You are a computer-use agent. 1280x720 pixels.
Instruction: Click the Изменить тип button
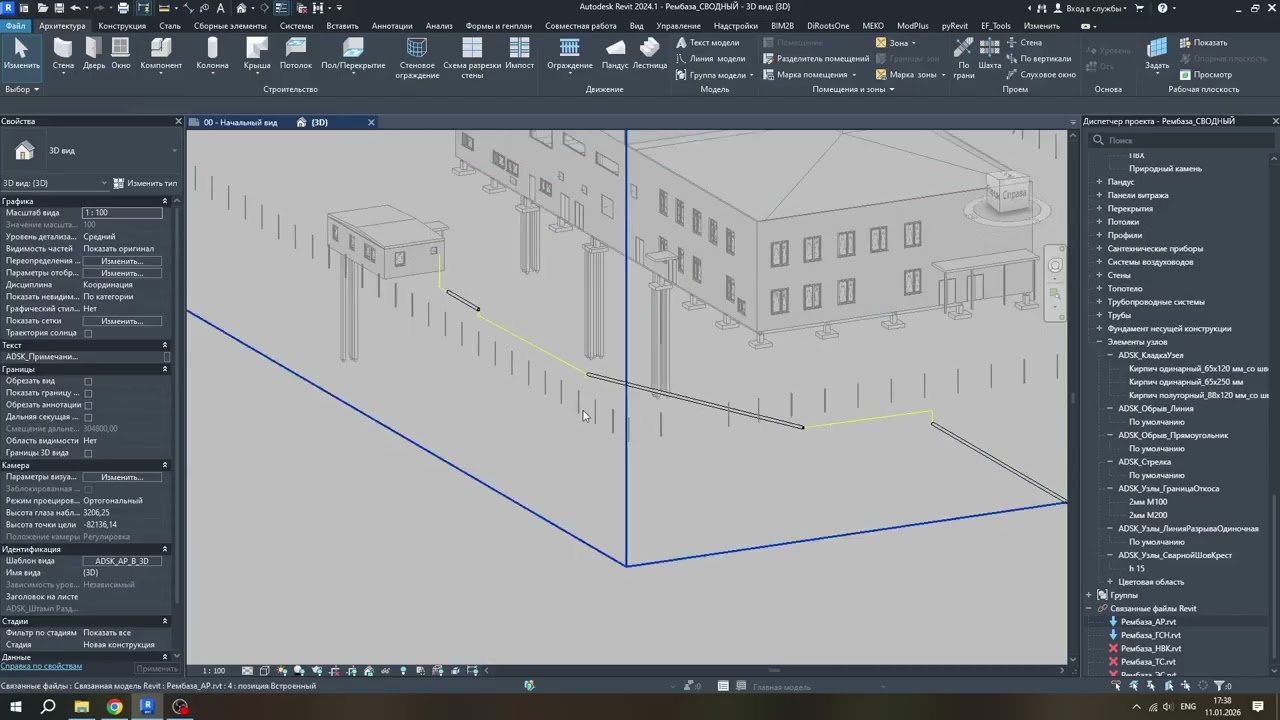pyautogui.click(x=145, y=183)
